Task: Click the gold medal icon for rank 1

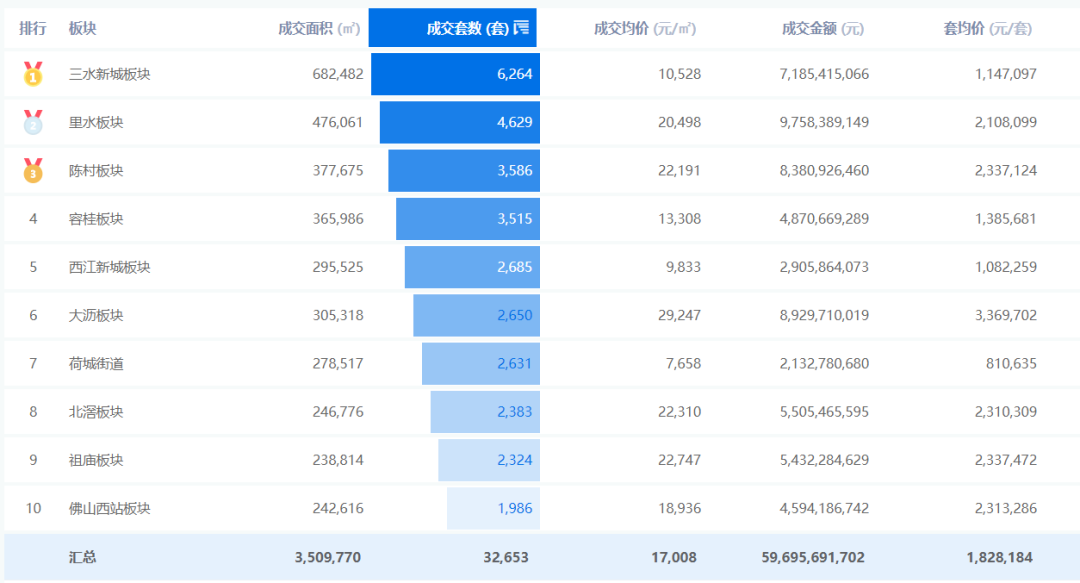Action: pyautogui.click(x=33, y=74)
